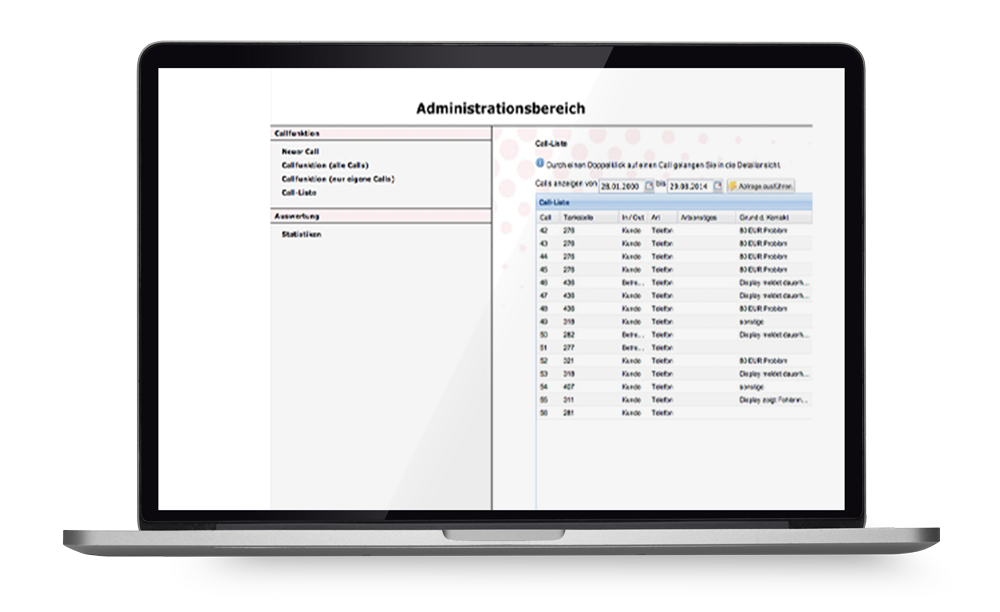Image resolution: width=1000 pixels, height=612 pixels.
Task: Sort by the 'Call' column header
Action: tap(547, 216)
